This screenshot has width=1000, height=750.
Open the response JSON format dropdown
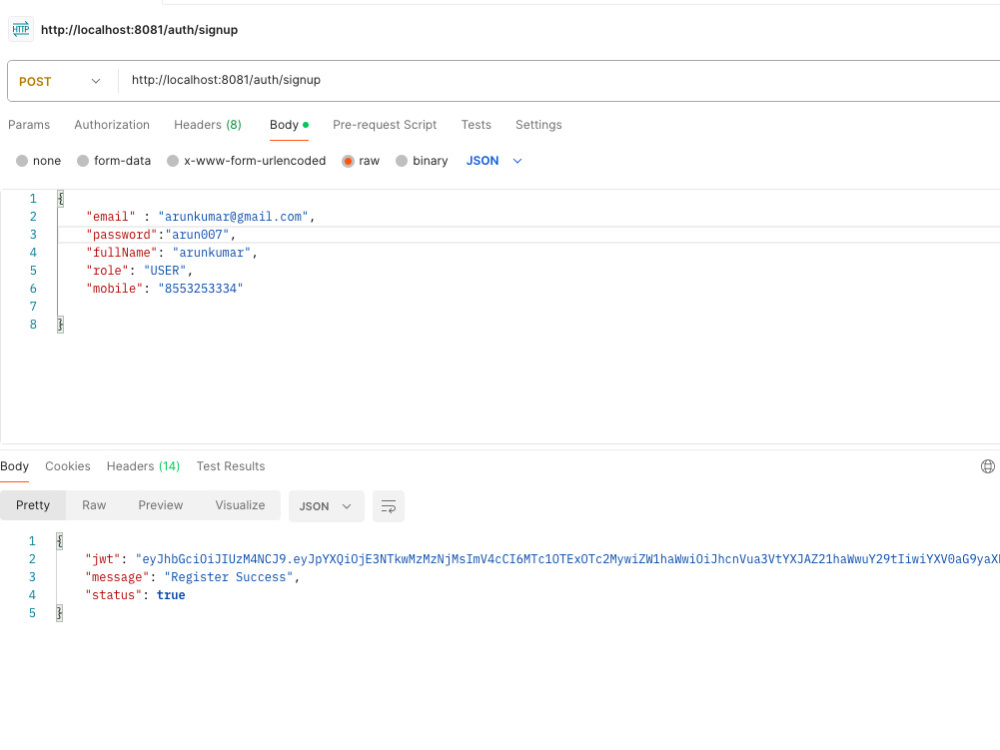pyautogui.click(x=326, y=506)
